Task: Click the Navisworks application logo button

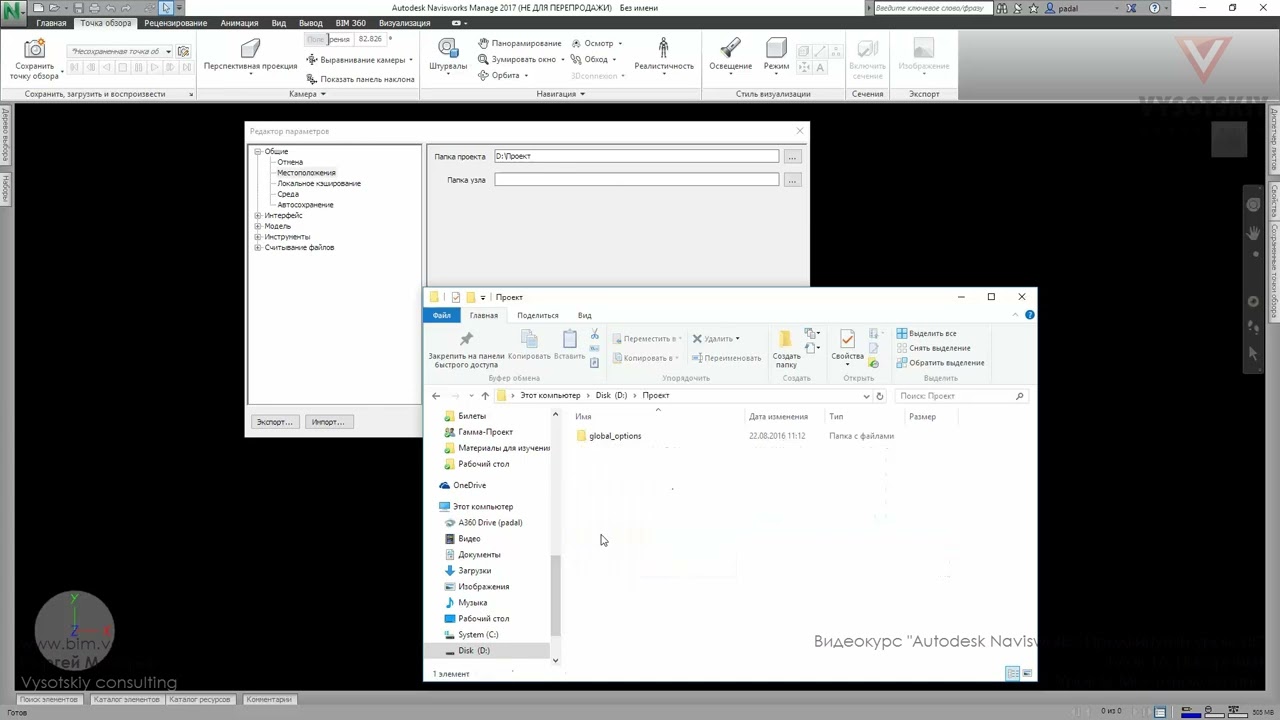Action: click(x=12, y=11)
